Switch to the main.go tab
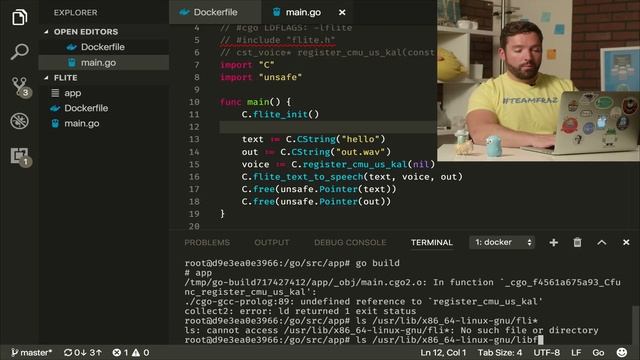 coord(307,12)
